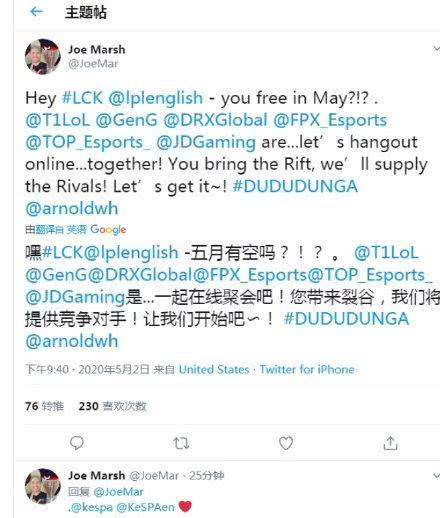Expand the reply tweet's options chevron
This screenshot has height=518, width=440.
(436, 476)
